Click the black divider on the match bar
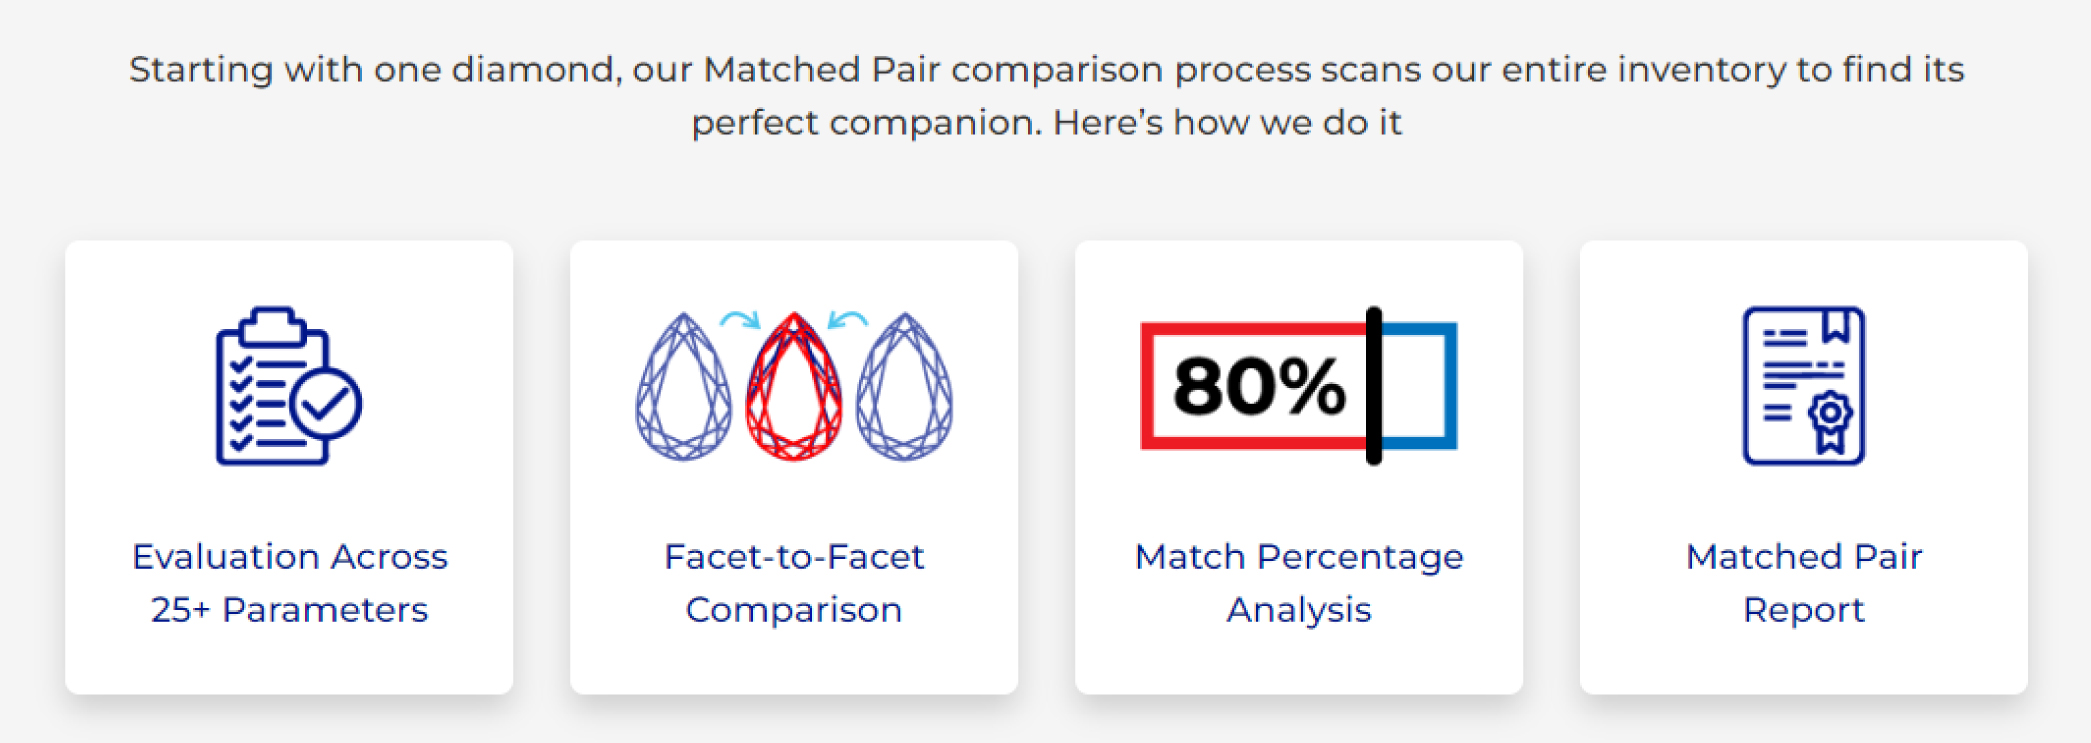The width and height of the screenshot is (2091, 743). pyautogui.click(x=1374, y=386)
